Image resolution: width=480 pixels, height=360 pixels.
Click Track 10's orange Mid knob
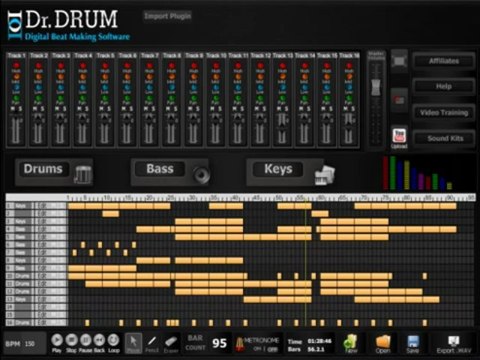[216, 76]
